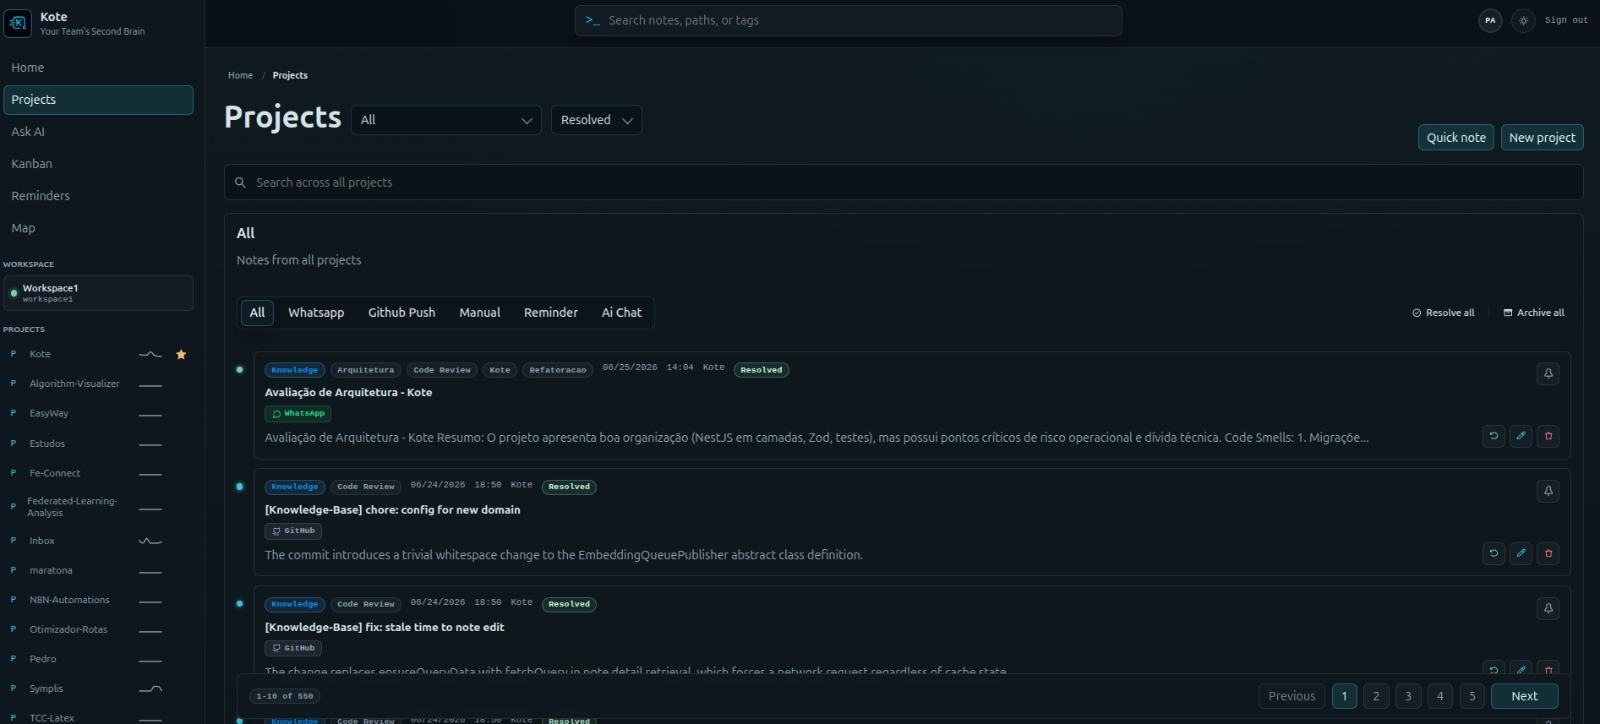Click Sign out
1600x724 pixels.
1566,20
